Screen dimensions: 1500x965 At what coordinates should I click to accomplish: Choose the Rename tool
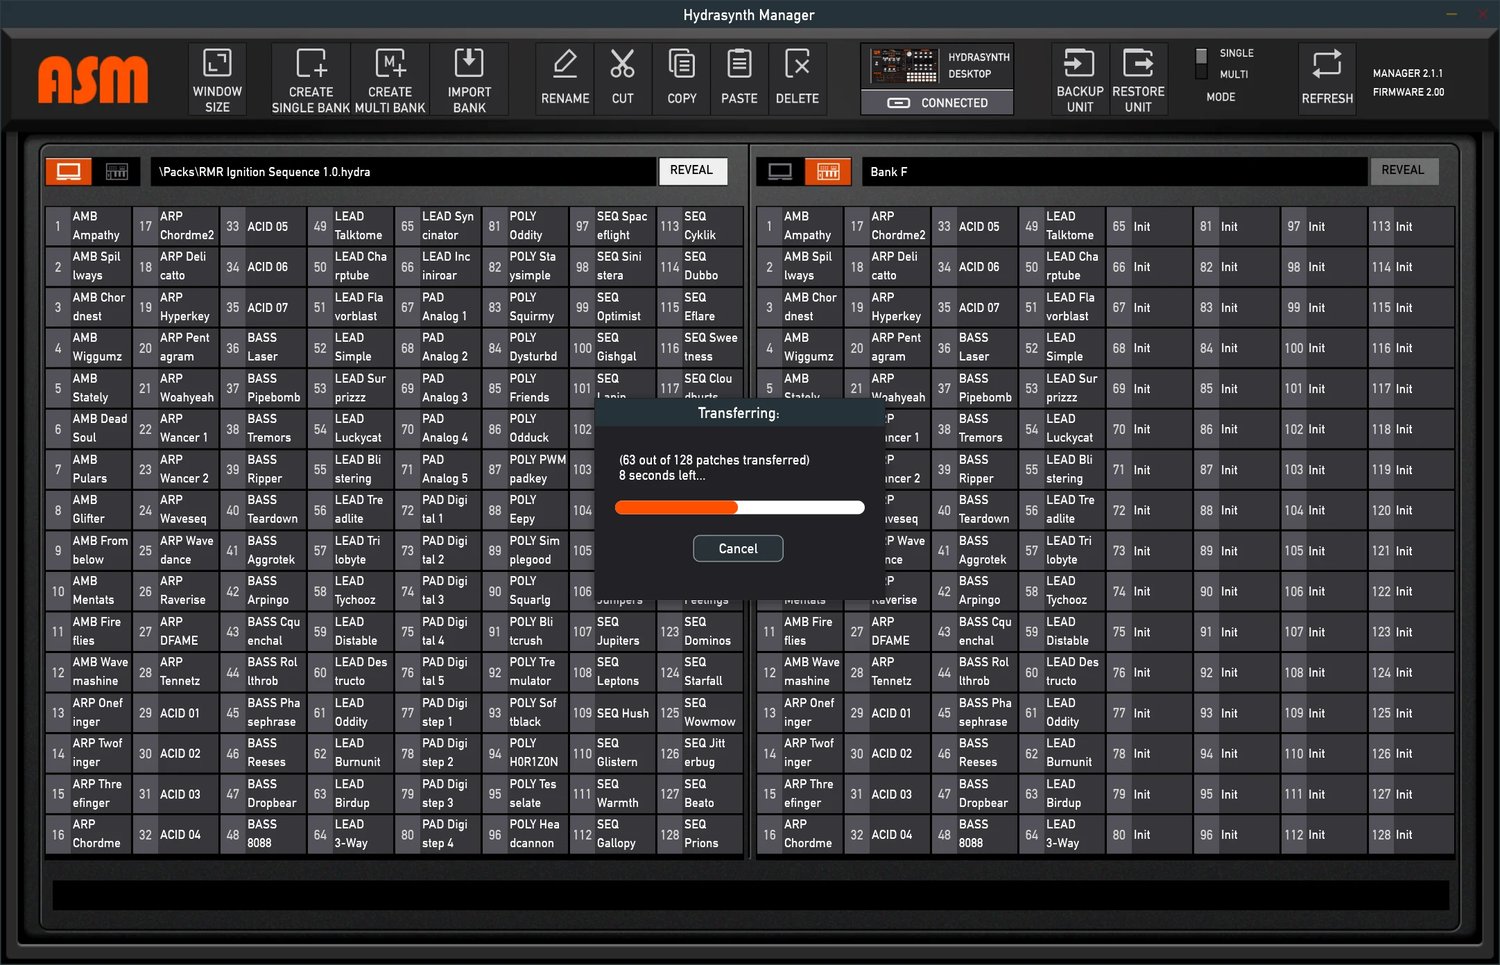pos(565,79)
